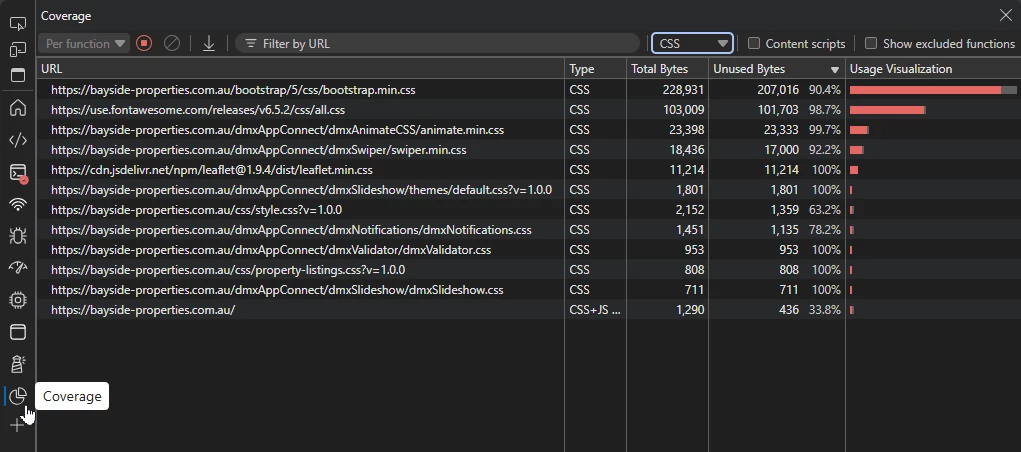1021x452 pixels.
Task: Select the css/style.css?v=1.0.0 row
Action: [529, 210]
